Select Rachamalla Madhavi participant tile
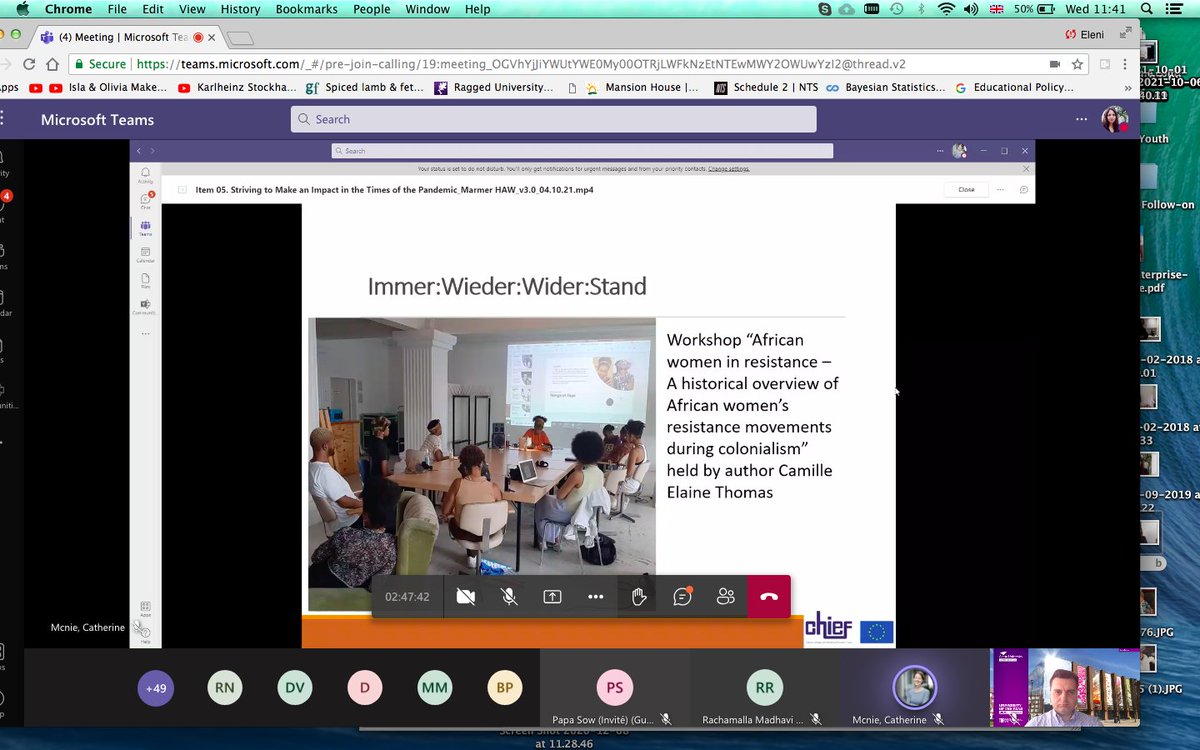1200x750 pixels. click(x=765, y=688)
